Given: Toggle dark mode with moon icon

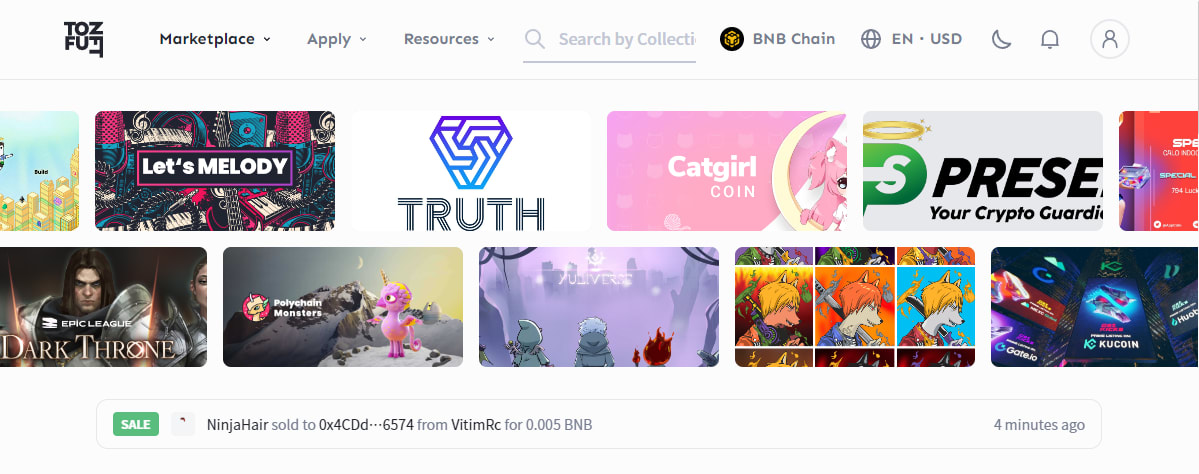Looking at the screenshot, I should click(x=1002, y=39).
